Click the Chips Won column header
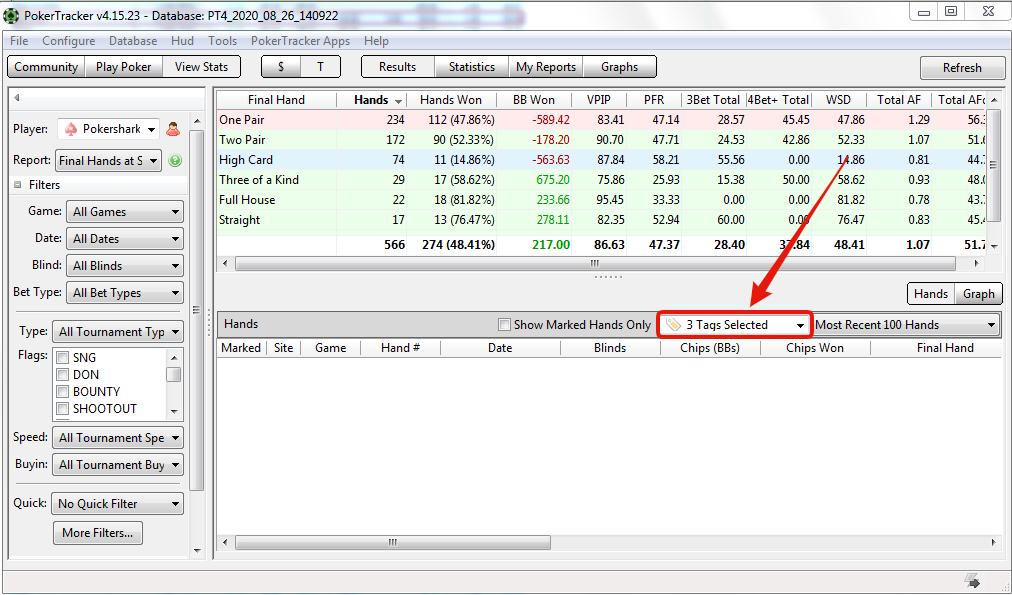The image size is (1012, 595). [815, 348]
